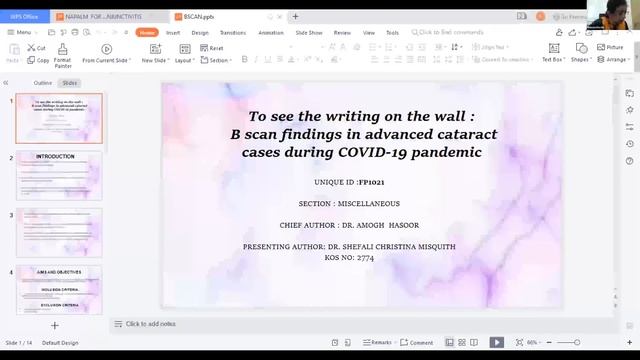Select slide 3 thumbnail
This screenshot has width=640, height=360.
coord(59,233)
